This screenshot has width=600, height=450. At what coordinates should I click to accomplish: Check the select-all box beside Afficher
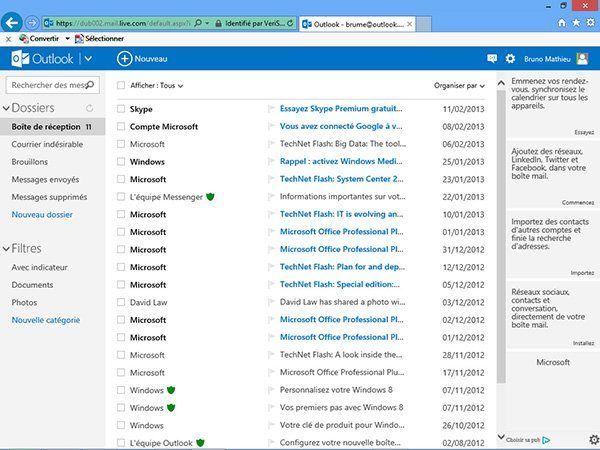point(121,86)
